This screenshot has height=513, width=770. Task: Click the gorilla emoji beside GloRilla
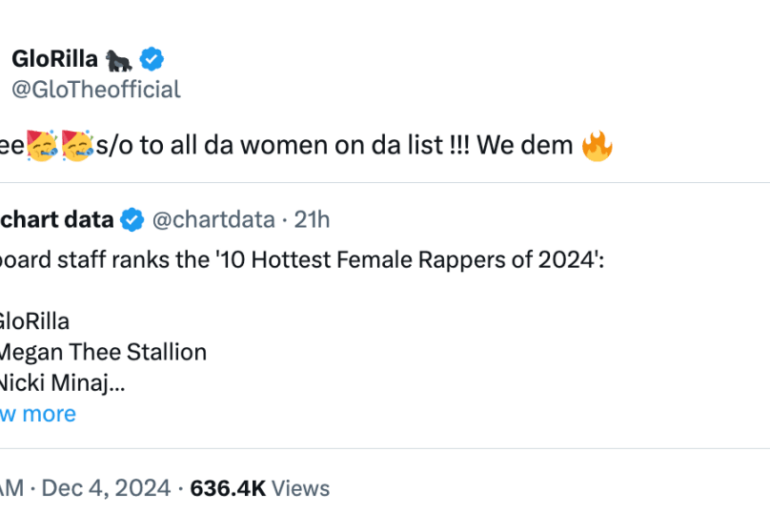tap(118, 60)
